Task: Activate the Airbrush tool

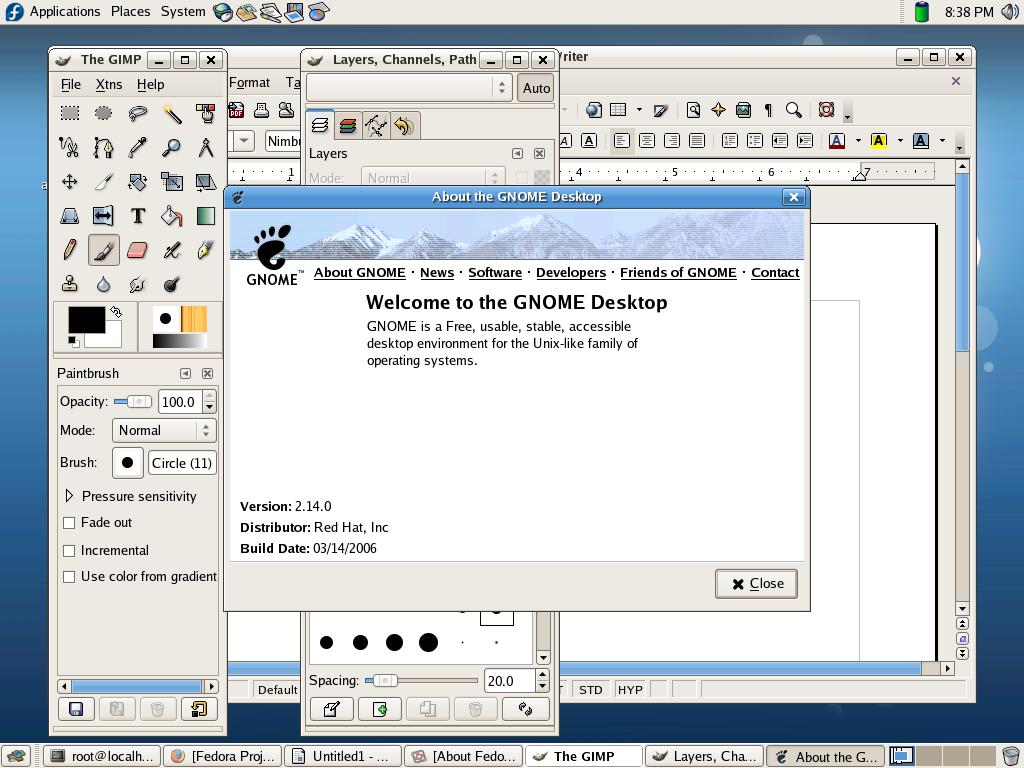Action: click(172, 249)
